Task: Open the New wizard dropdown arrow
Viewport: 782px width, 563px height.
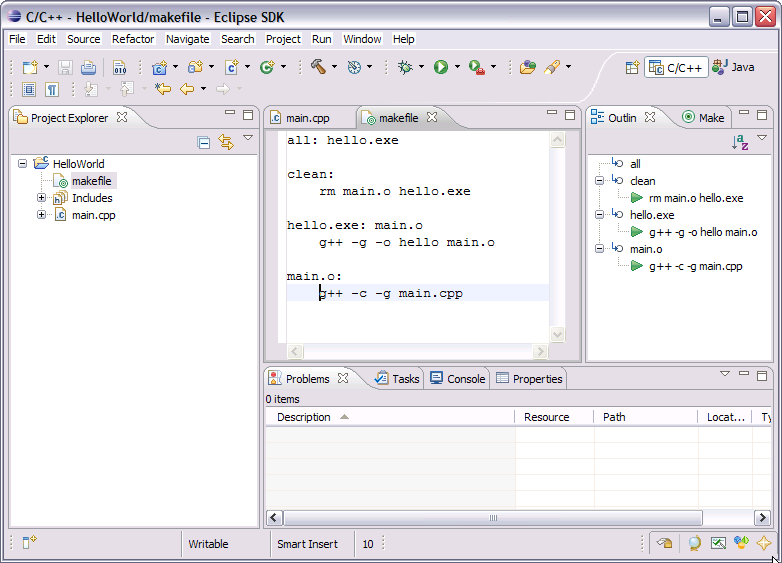Action: [46, 67]
